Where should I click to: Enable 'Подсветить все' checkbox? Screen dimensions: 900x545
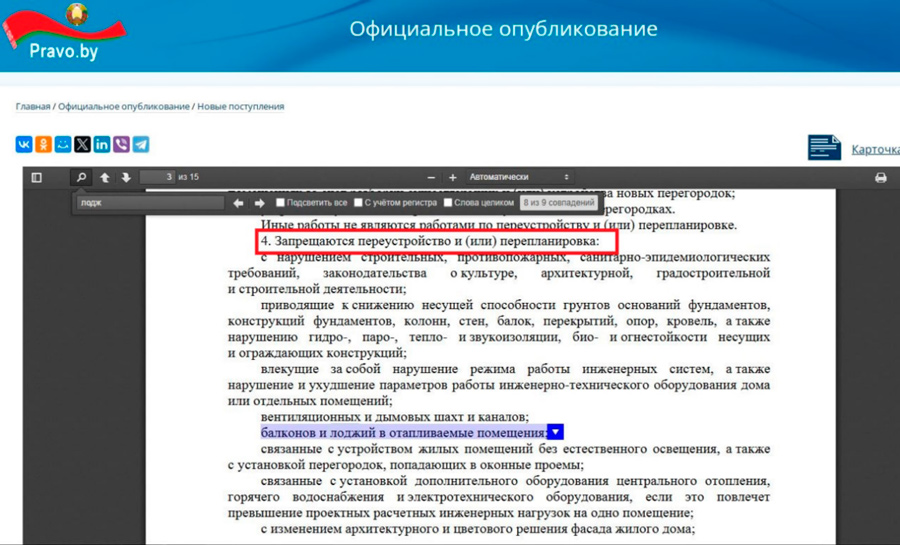280,203
